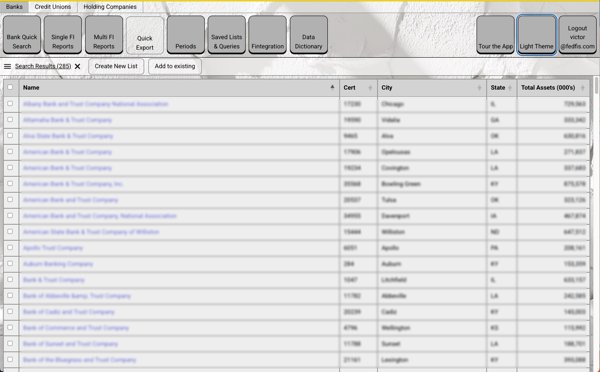The width and height of the screenshot is (600, 372).
Task: Open Alva State Bank & Trust Company link
Action: click(68, 136)
